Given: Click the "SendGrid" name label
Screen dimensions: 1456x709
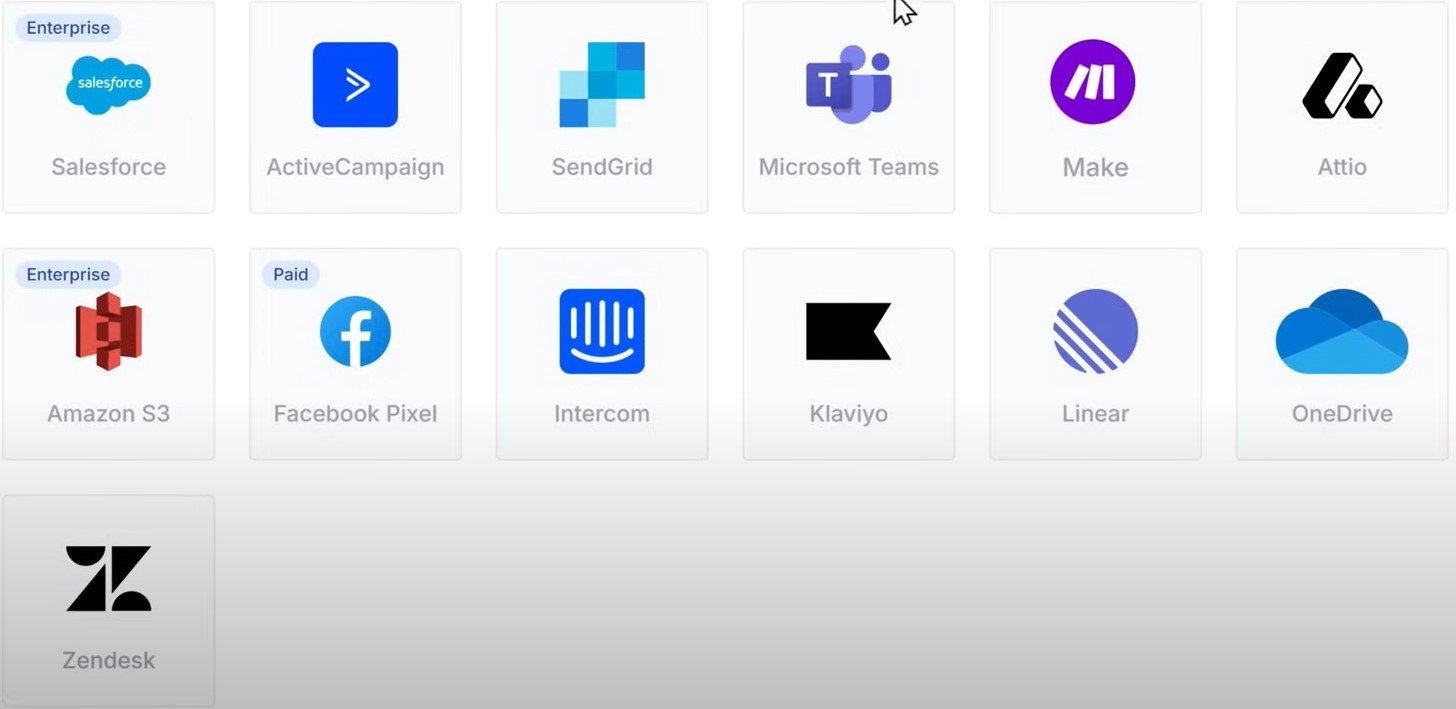Looking at the screenshot, I should click(602, 167).
